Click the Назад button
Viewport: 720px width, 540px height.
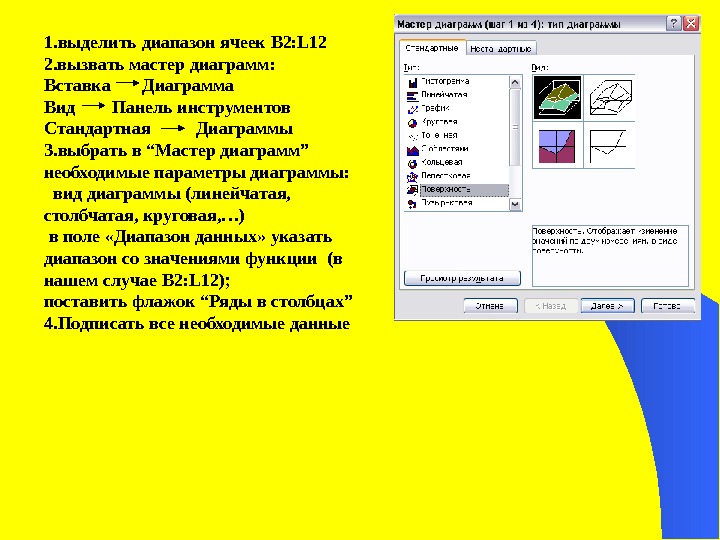click(551, 306)
